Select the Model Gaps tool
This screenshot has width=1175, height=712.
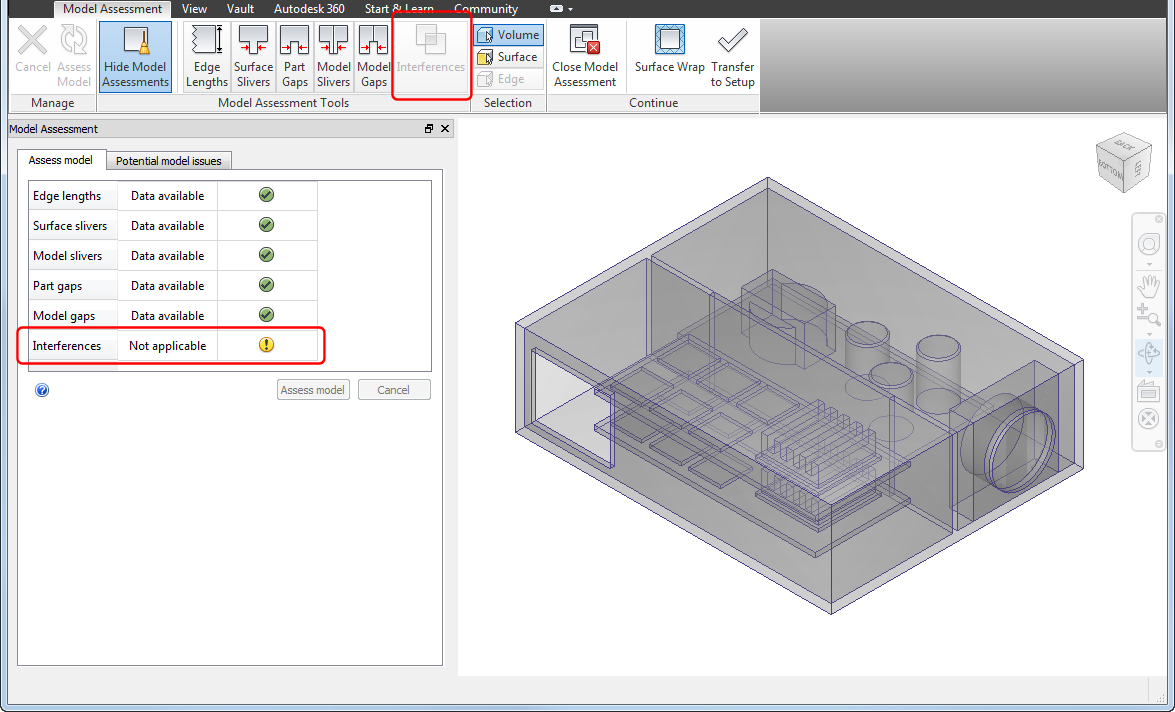[x=373, y=57]
